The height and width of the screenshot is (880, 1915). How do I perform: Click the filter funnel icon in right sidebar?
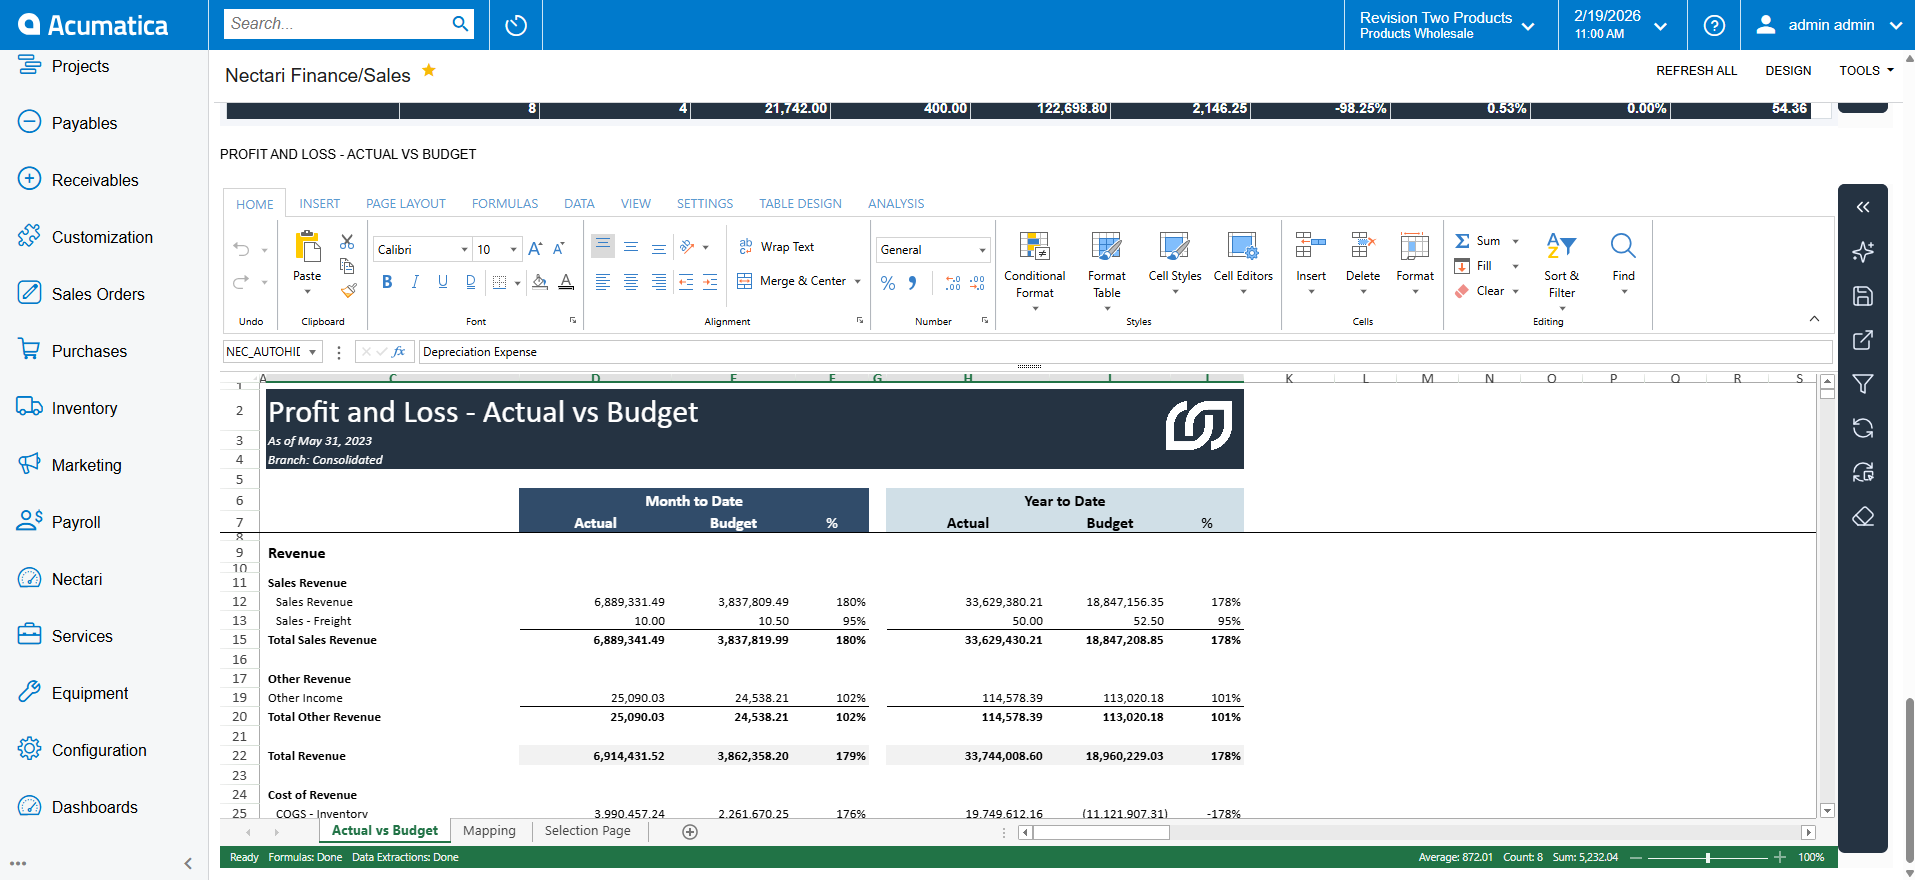pos(1862,384)
